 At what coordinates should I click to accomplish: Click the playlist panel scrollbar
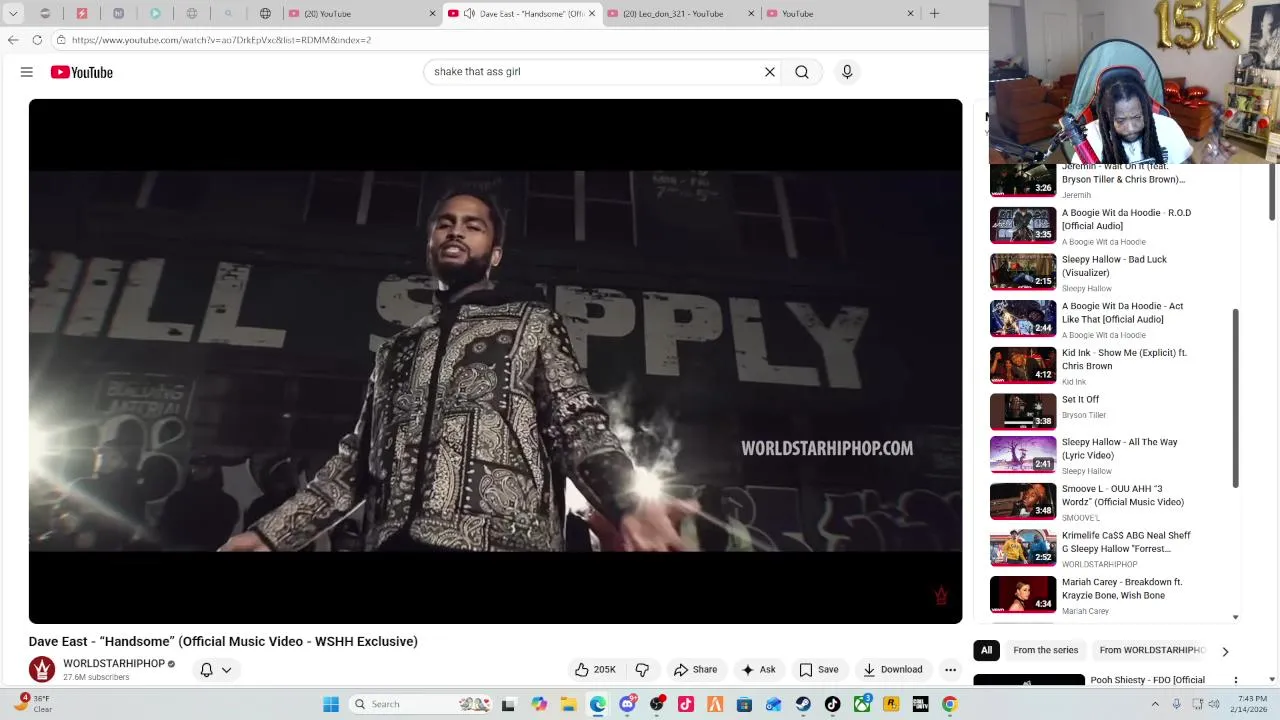[x=1236, y=397]
